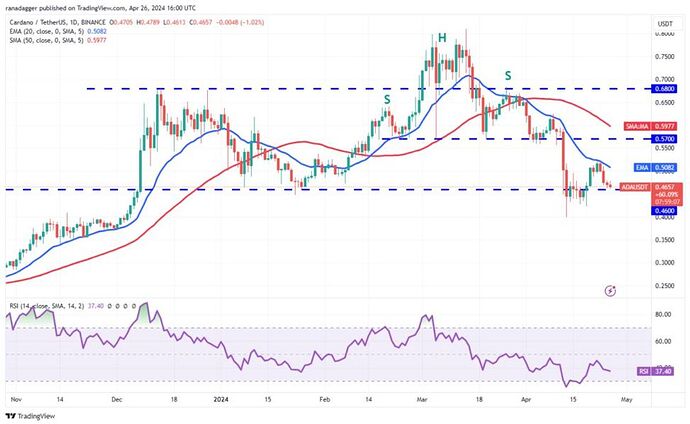Image resolution: width=690 pixels, height=424 pixels.
Task: Click the 80.00 RSI scale label
Action: [663, 314]
